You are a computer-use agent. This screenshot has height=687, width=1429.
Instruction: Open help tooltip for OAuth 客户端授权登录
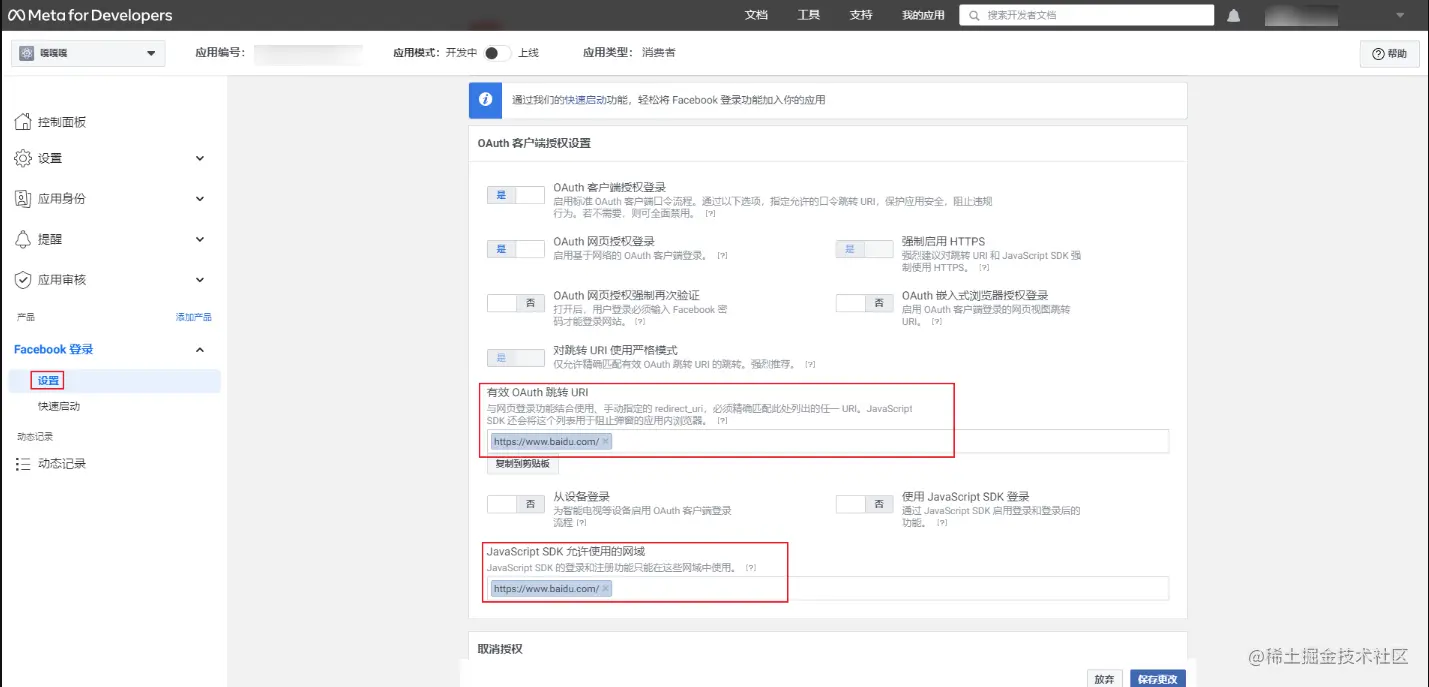pos(710,214)
